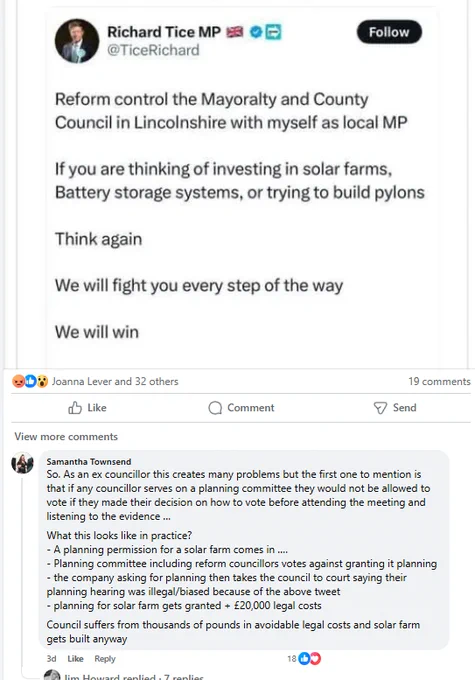
Task: Open the post reaction emoji summary
Action: pos(30,382)
